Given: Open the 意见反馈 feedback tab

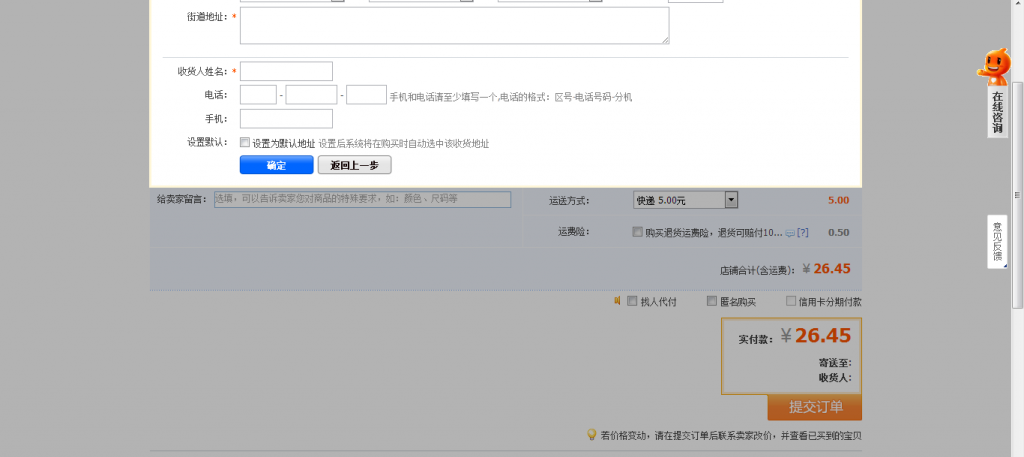Looking at the screenshot, I should click(x=997, y=241).
